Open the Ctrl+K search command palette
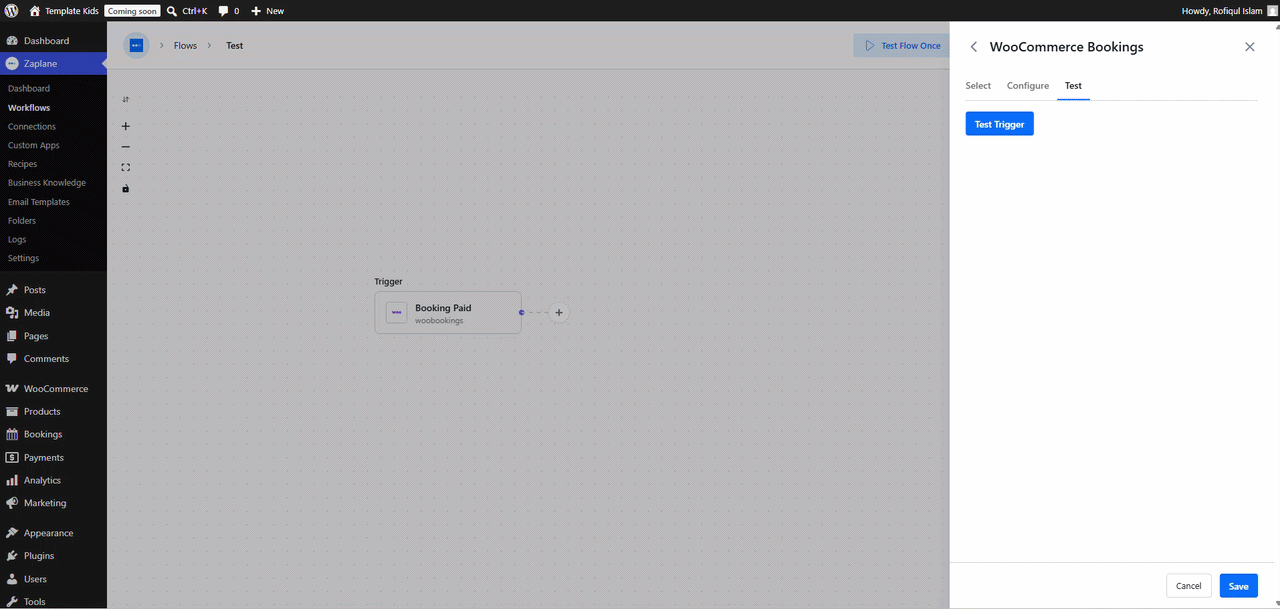 point(187,10)
